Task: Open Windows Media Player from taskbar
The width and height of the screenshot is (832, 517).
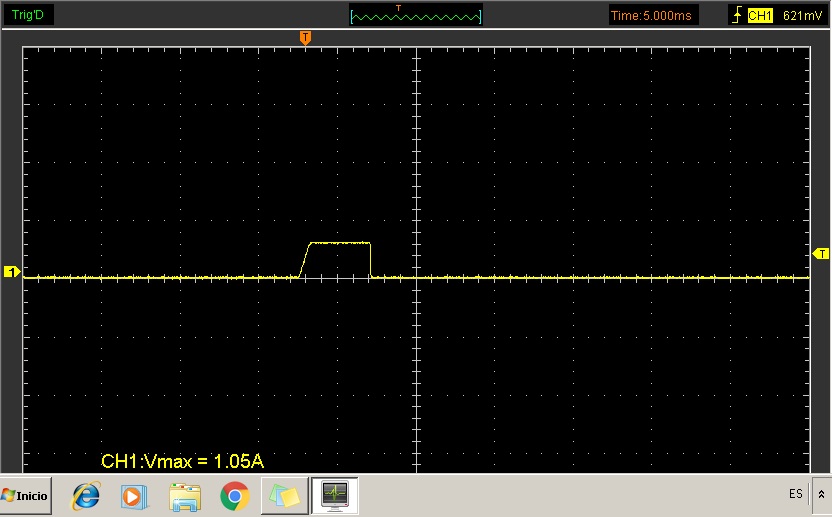Action: (134, 495)
